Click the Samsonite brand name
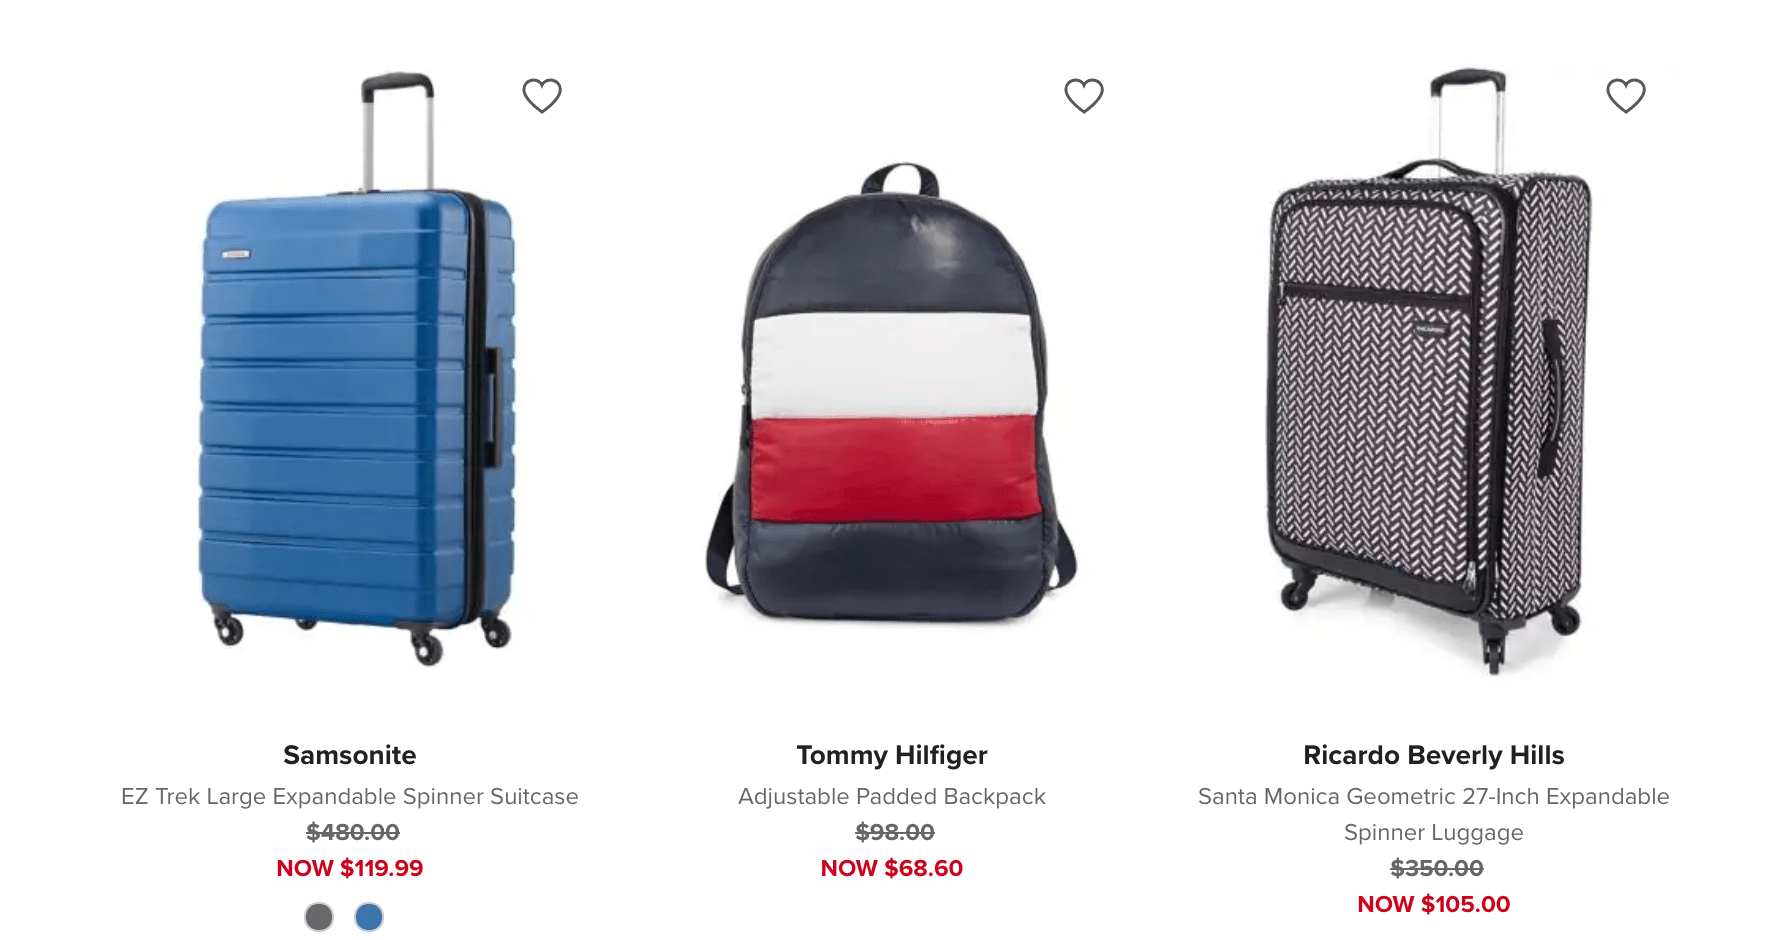Screen dimensions: 1790x940 [x=350, y=755]
